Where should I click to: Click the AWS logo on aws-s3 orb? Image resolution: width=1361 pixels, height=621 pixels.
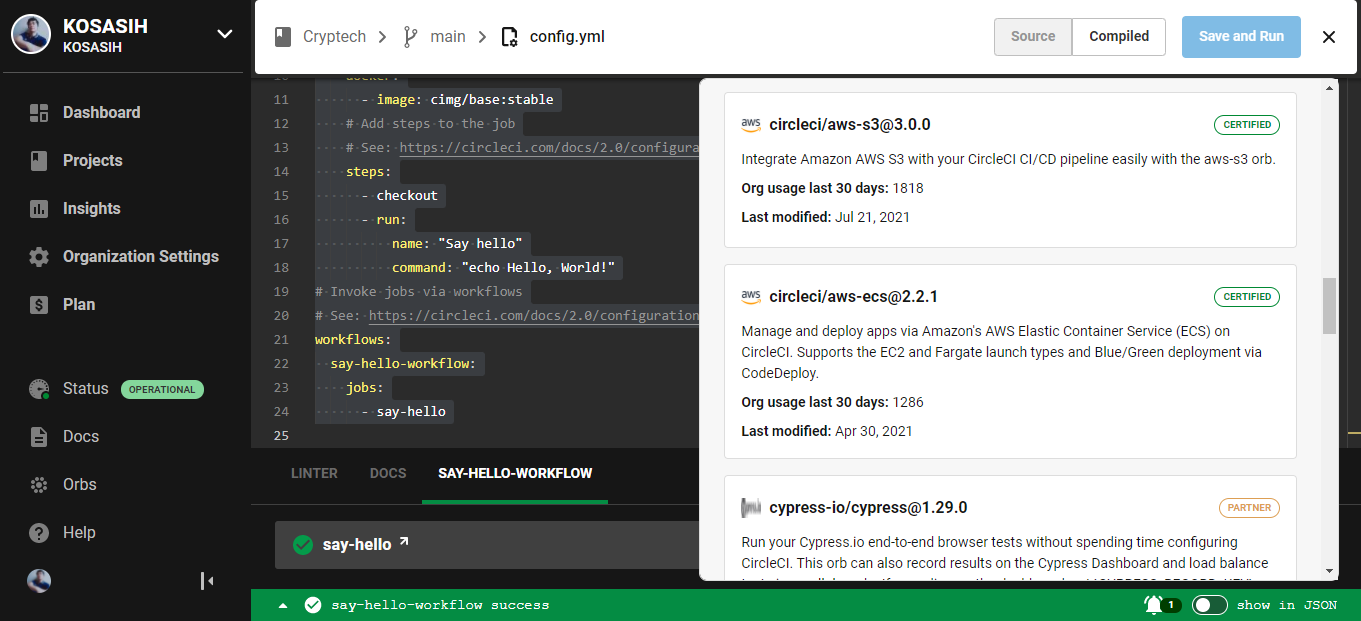pyautogui.click(x=751, y=125)
